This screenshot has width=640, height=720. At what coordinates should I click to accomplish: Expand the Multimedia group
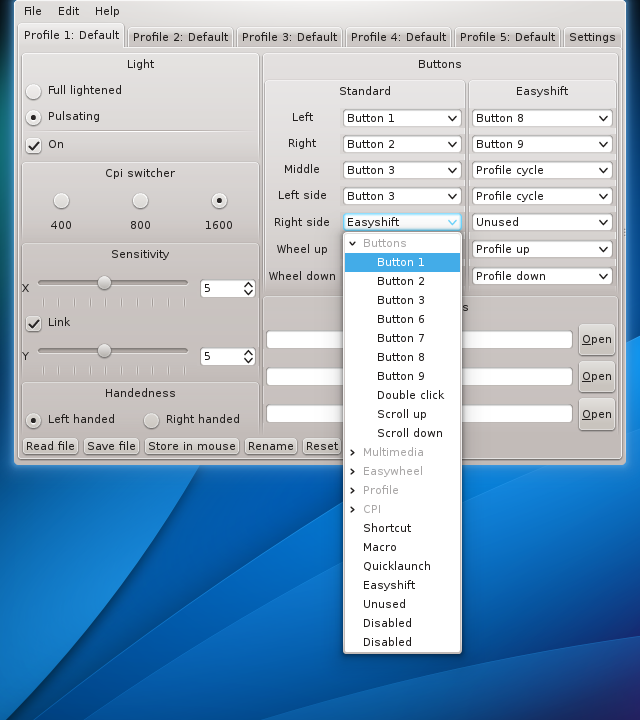coord(353,453)
